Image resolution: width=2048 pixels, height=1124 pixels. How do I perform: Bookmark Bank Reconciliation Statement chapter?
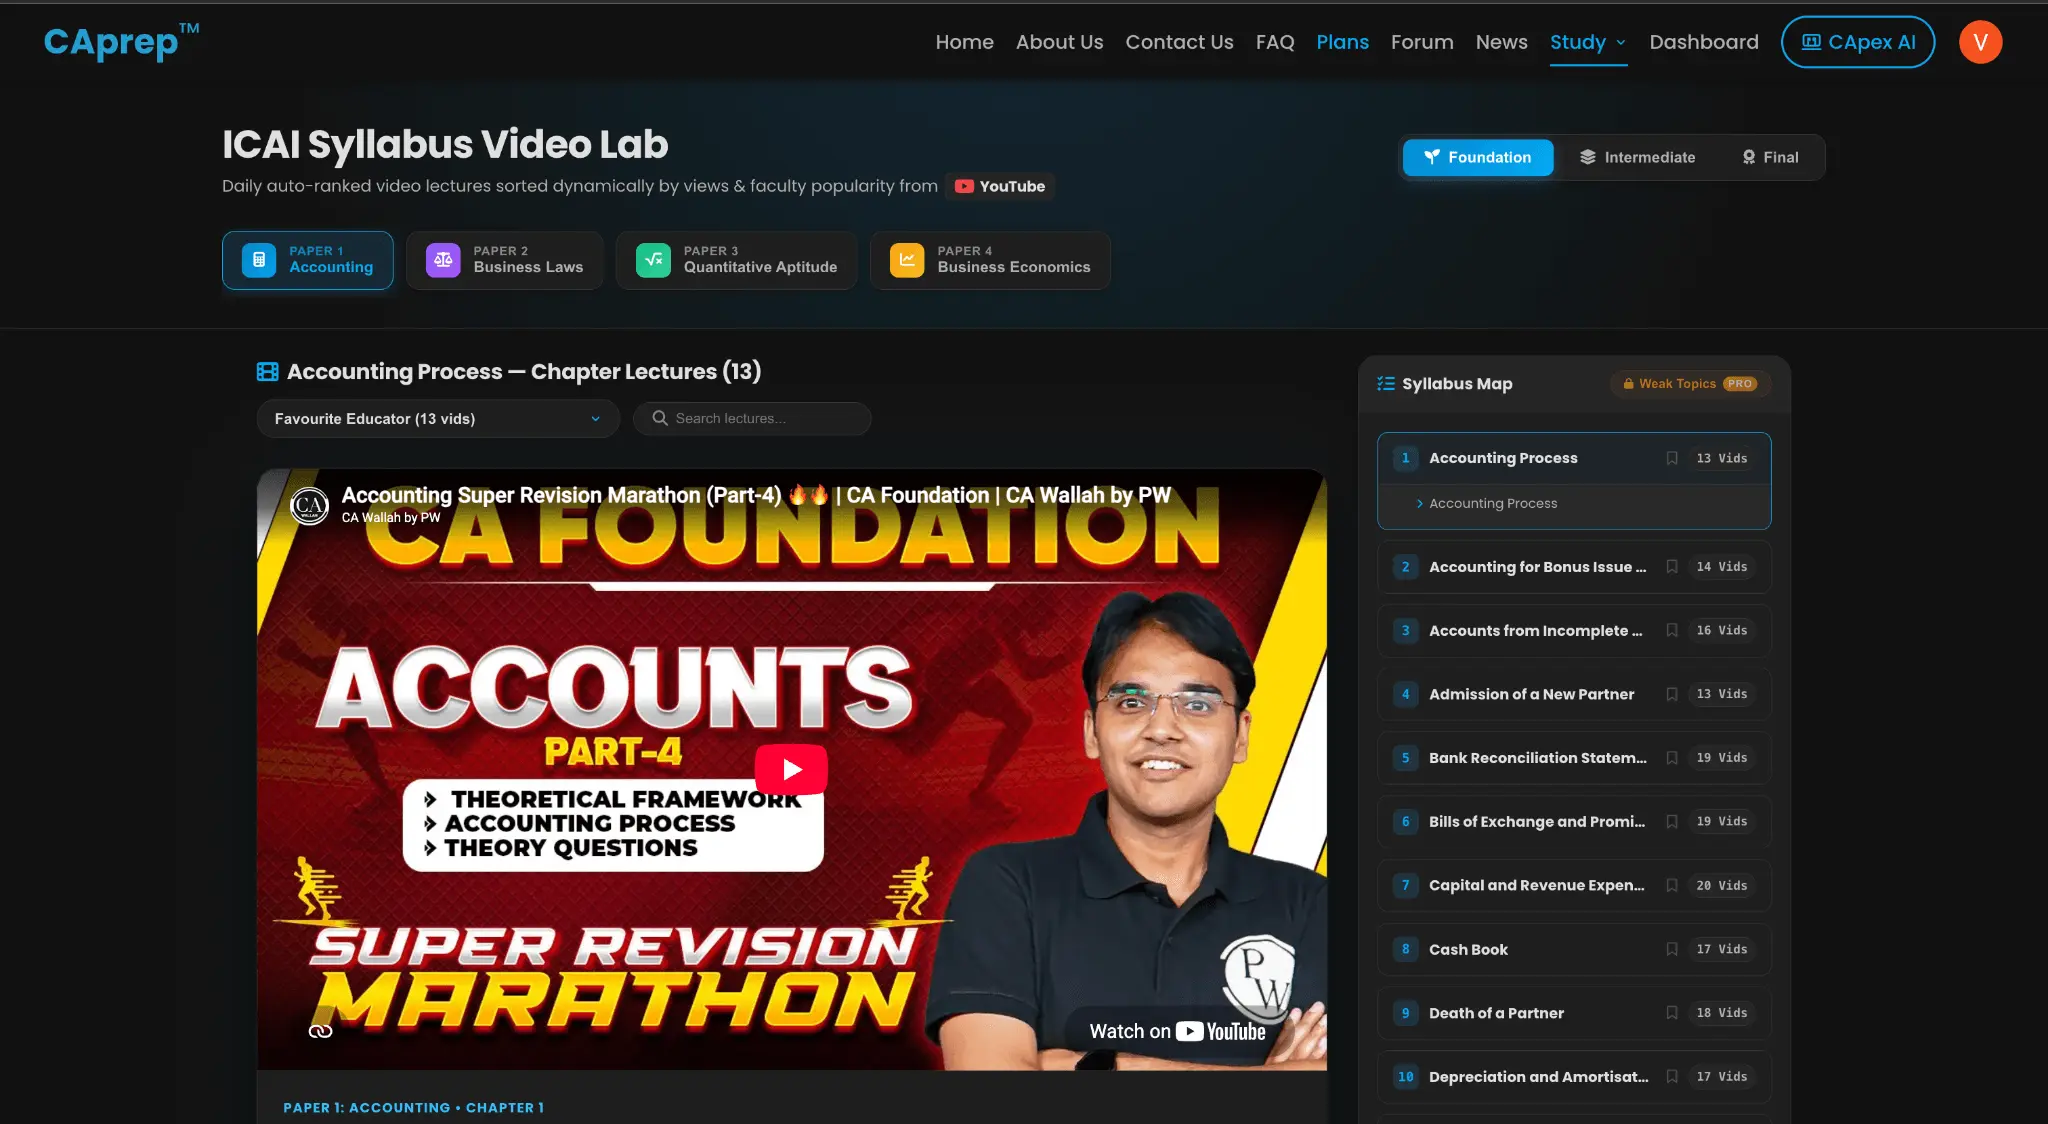[1672, 758]
